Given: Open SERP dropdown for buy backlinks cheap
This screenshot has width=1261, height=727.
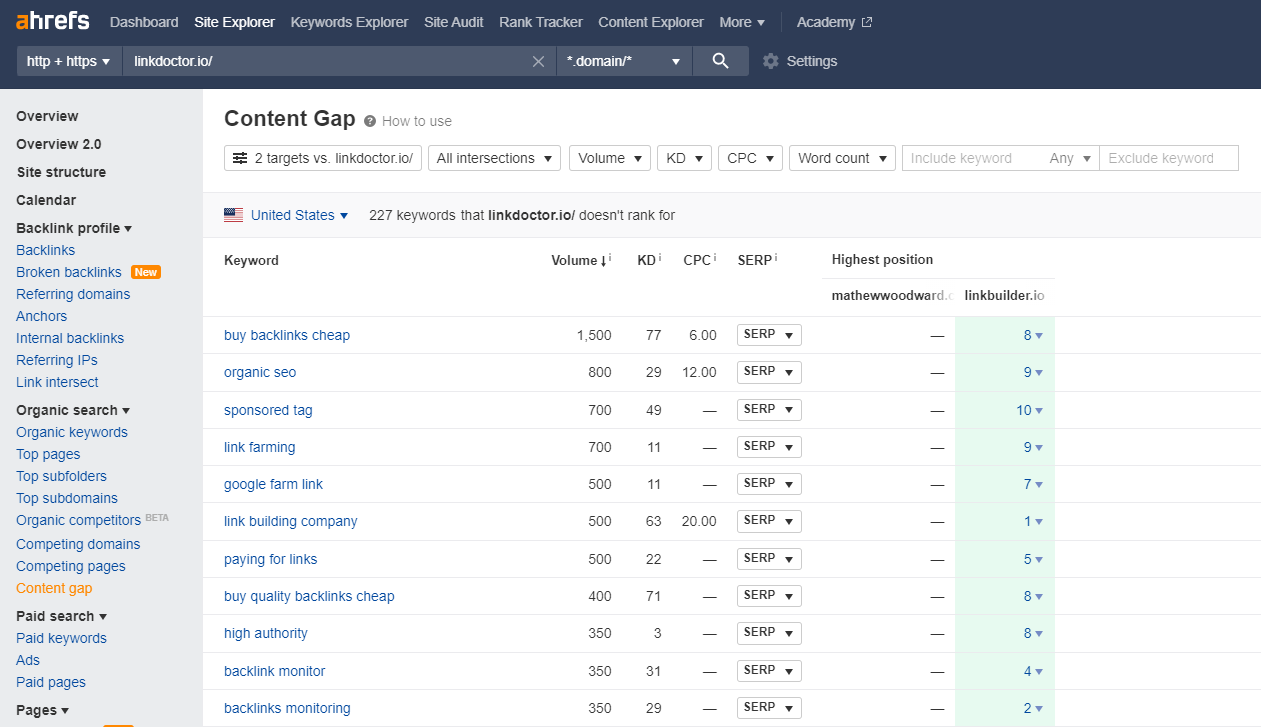Looking at the screenshot, I should click(x=769, y=335).
